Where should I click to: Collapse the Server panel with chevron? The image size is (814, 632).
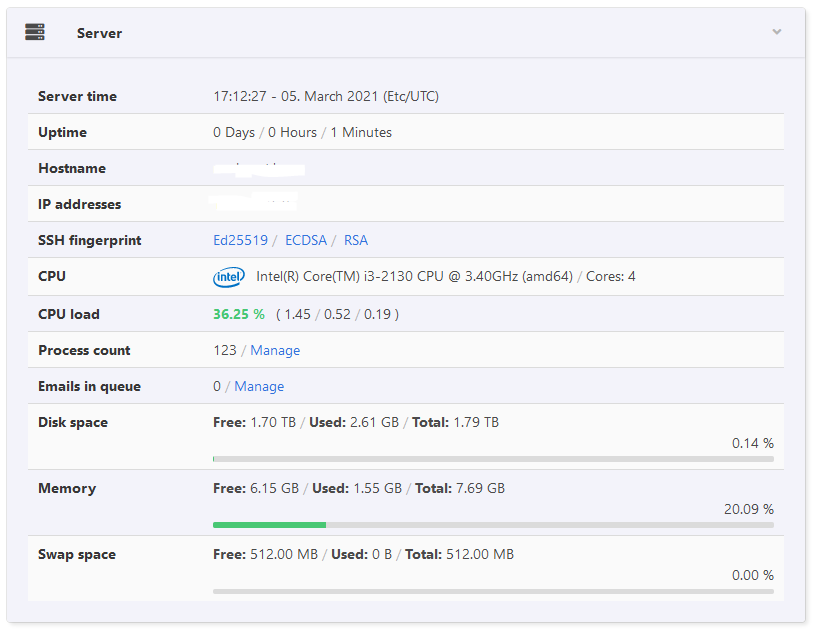[x=776, y=32]
